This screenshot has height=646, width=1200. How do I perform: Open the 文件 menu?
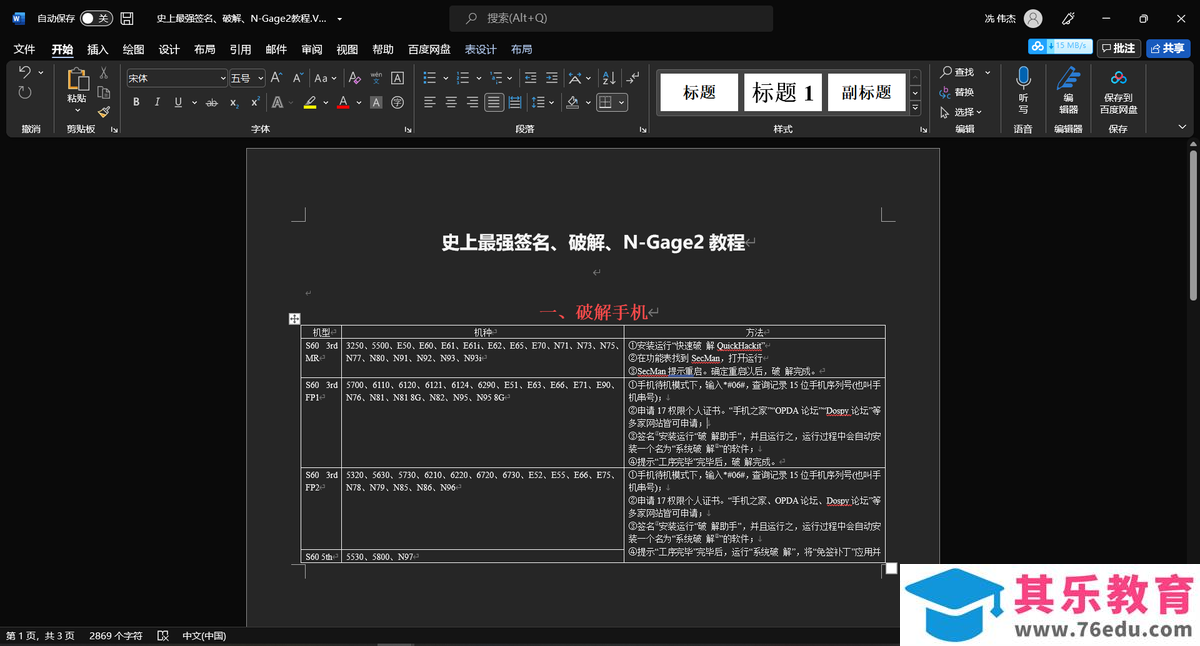coord(24,49)
